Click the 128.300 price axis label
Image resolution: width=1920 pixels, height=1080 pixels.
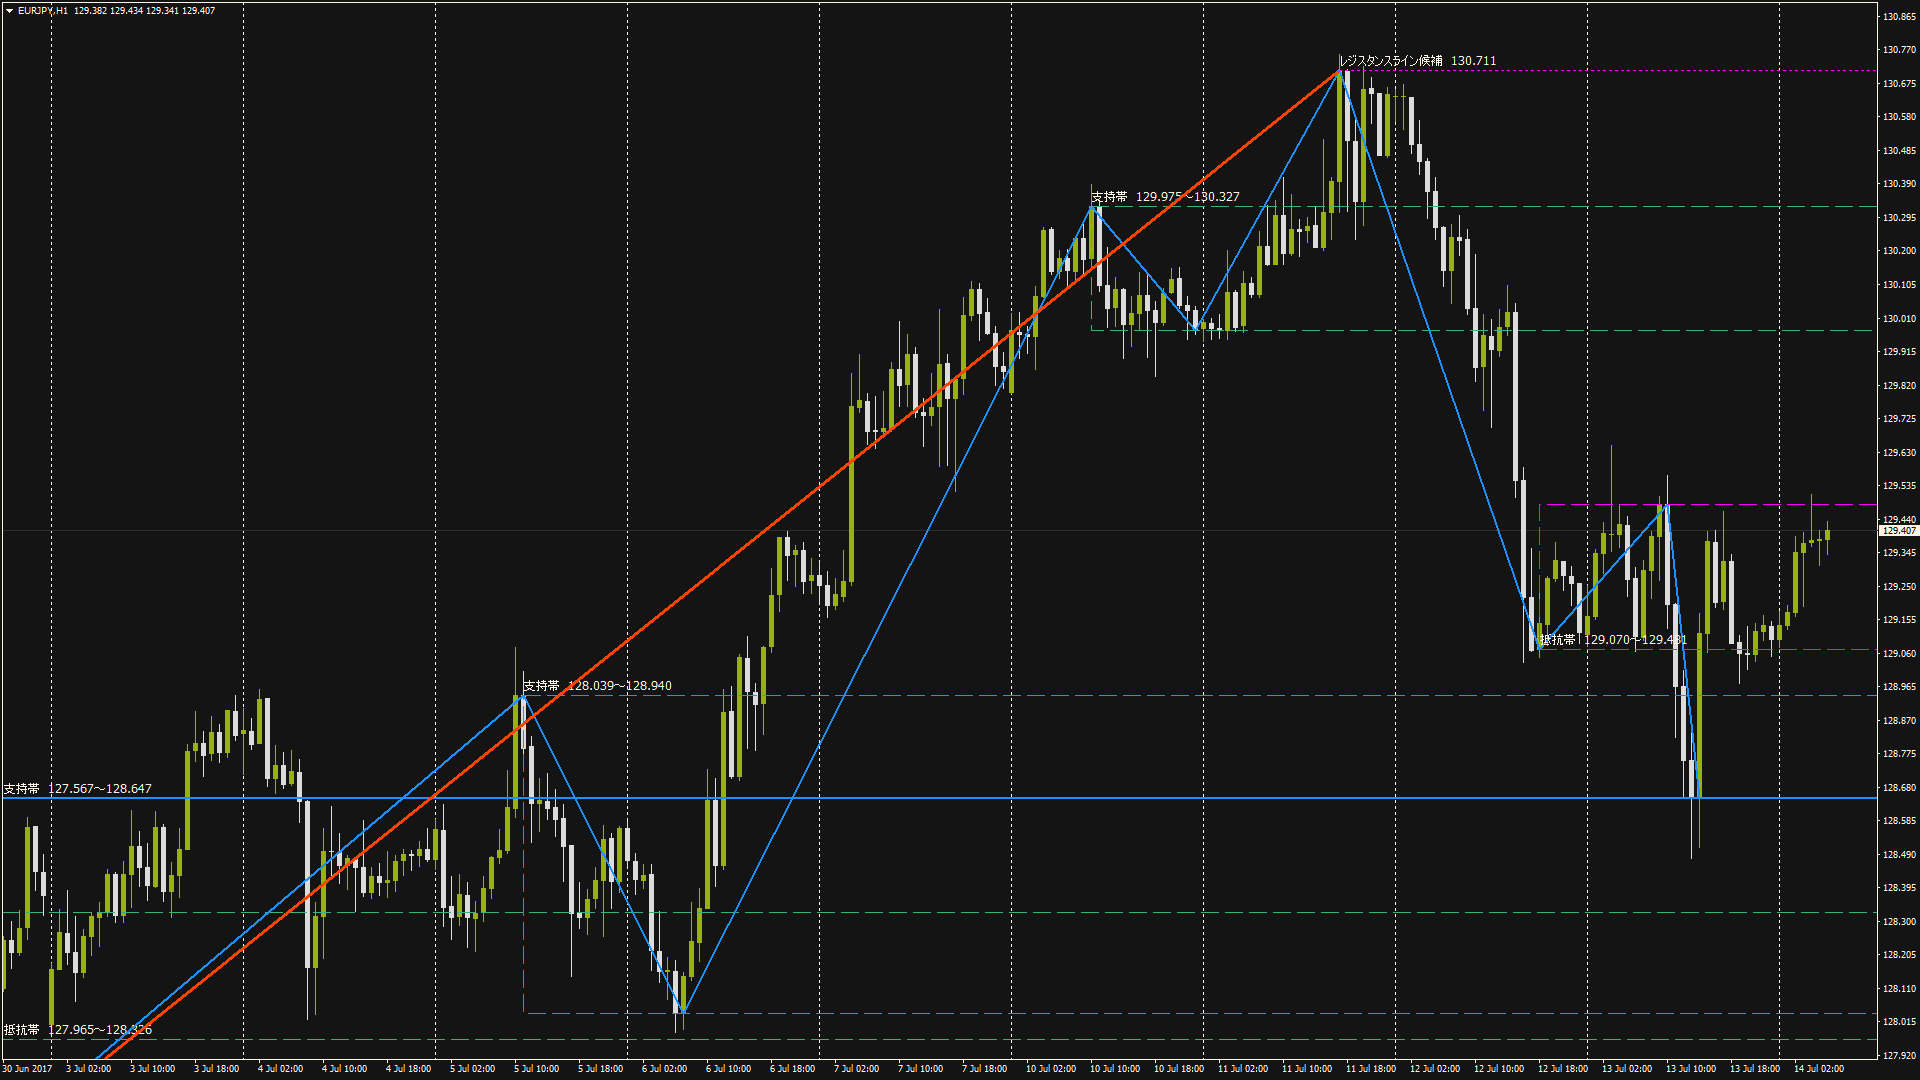pyautogui.click(x=1899, y=922)
